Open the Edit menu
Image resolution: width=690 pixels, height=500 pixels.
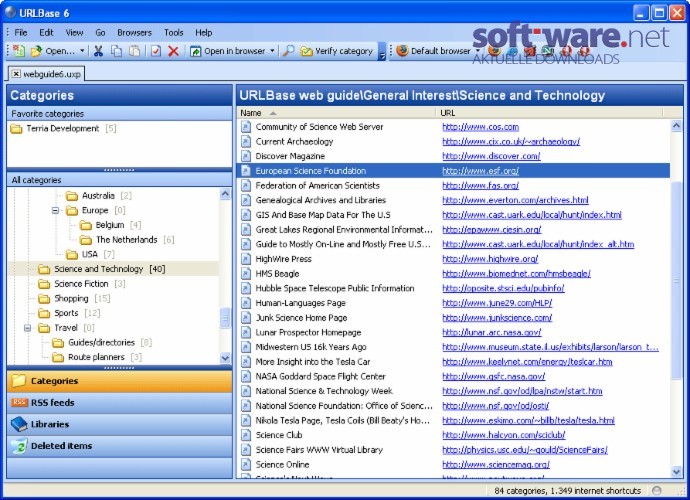coord(46,33)
